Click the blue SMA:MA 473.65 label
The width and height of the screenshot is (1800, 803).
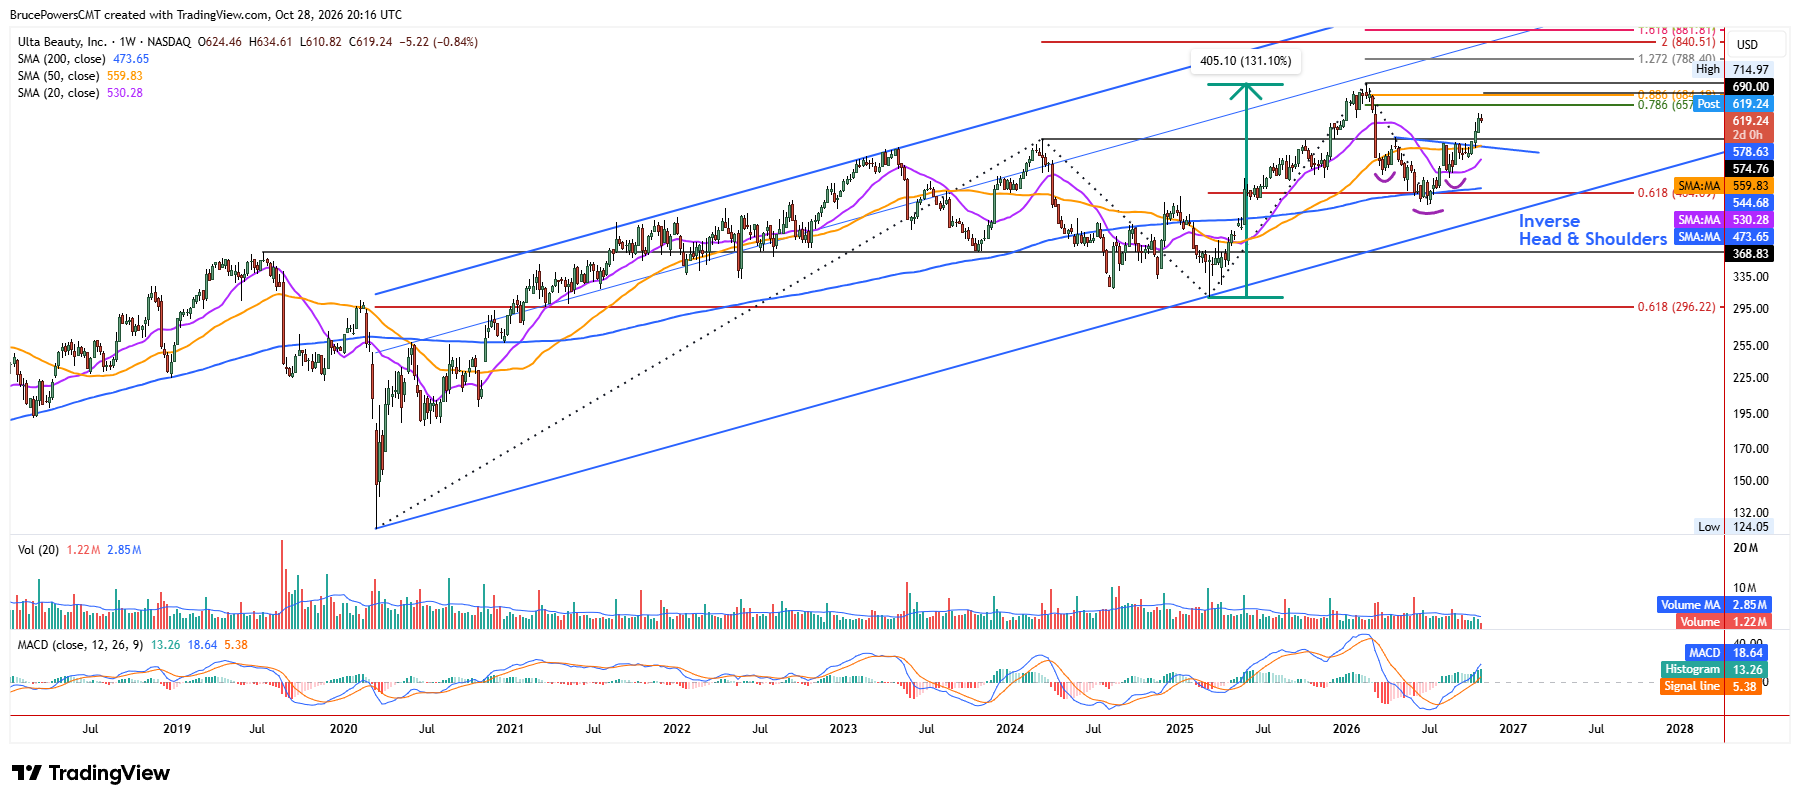pos(1723,237)
